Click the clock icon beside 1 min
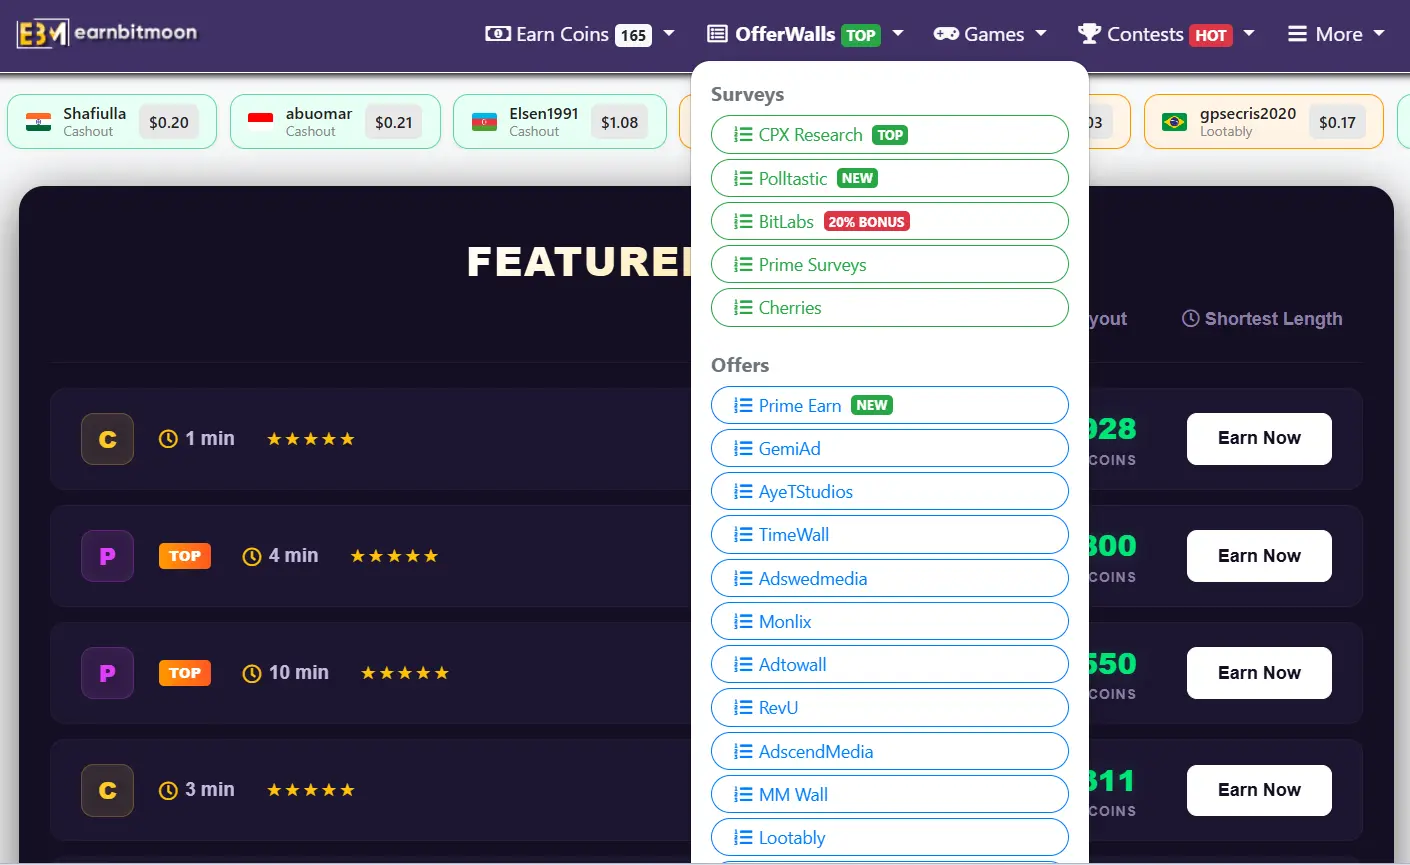1410x865 pixels. coord(168,439)
